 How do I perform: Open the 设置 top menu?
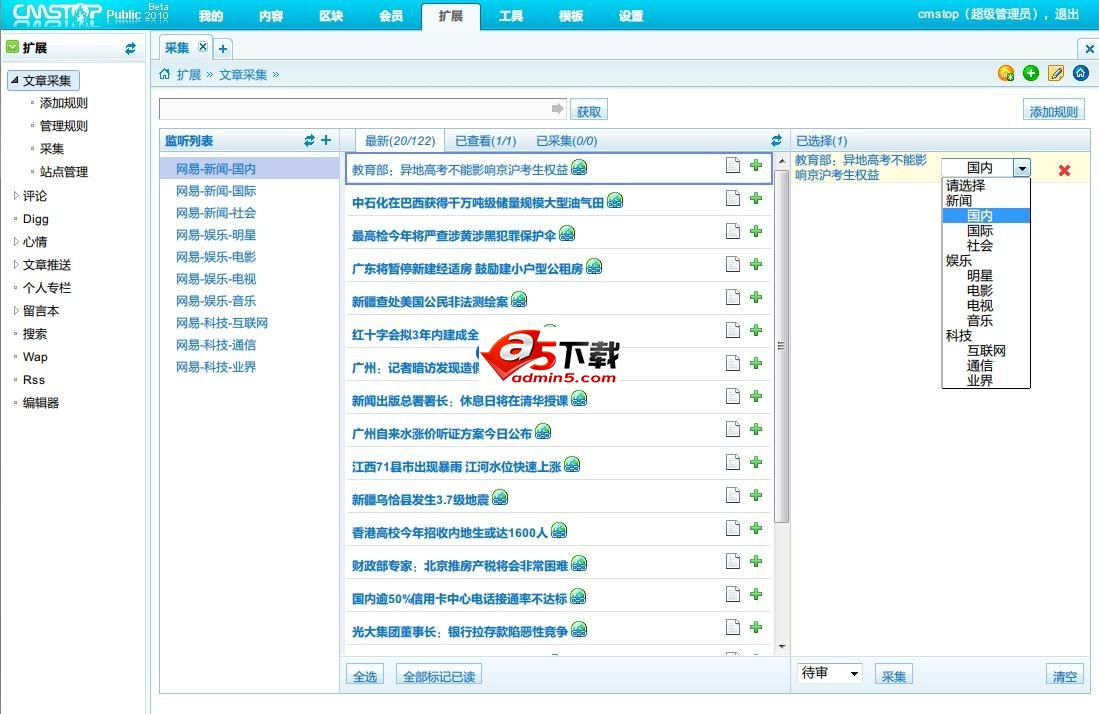coord(631,16)
